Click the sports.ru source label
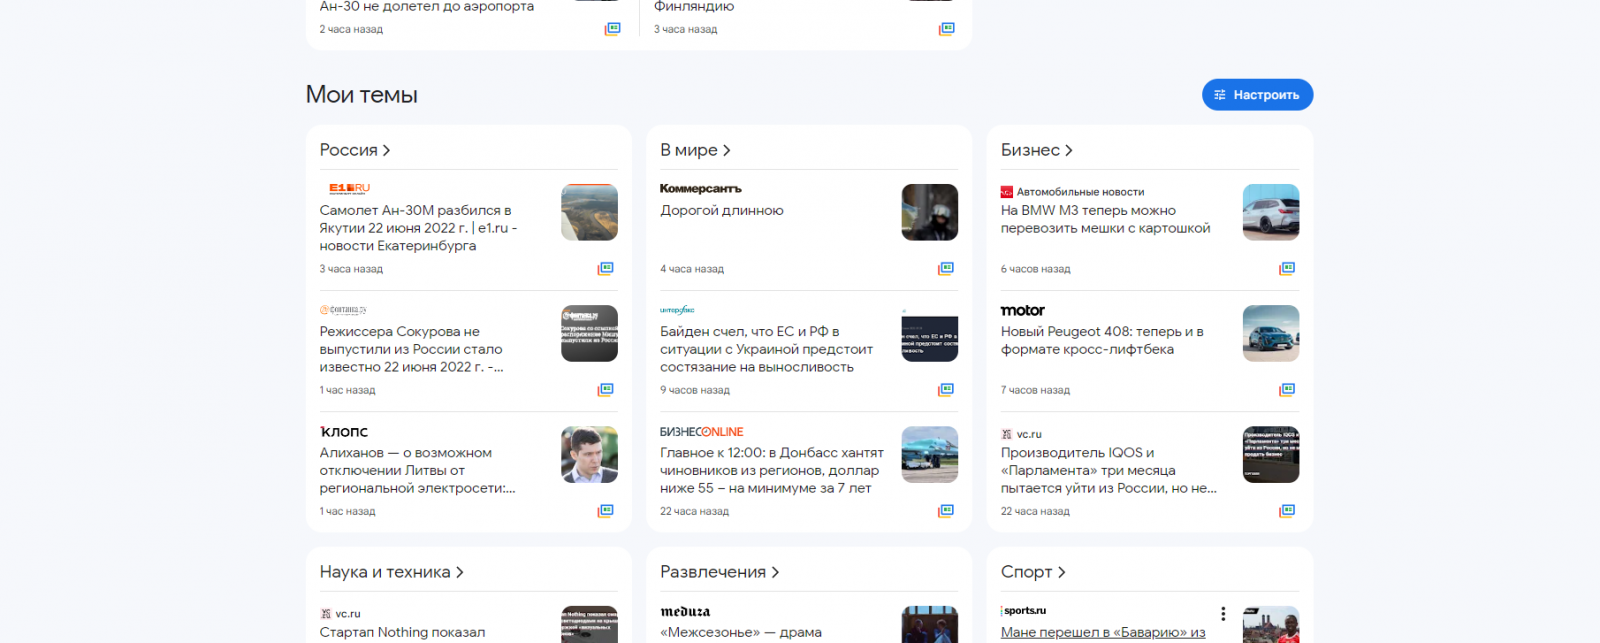 [1024, 610]
